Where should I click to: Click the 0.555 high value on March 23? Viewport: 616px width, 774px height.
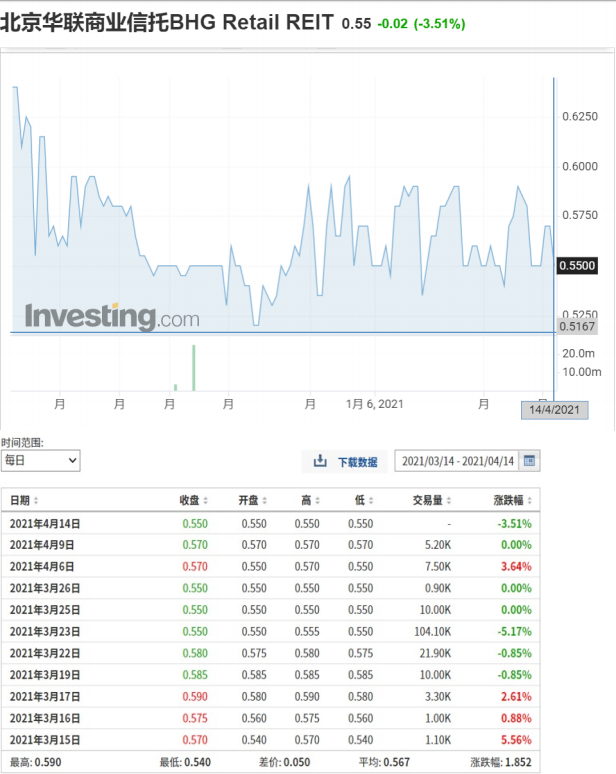tap(307, 632)
